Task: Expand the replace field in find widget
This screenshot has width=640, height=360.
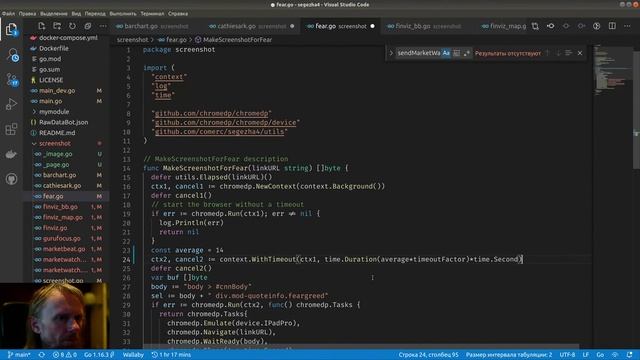Action: click(391, 53)
